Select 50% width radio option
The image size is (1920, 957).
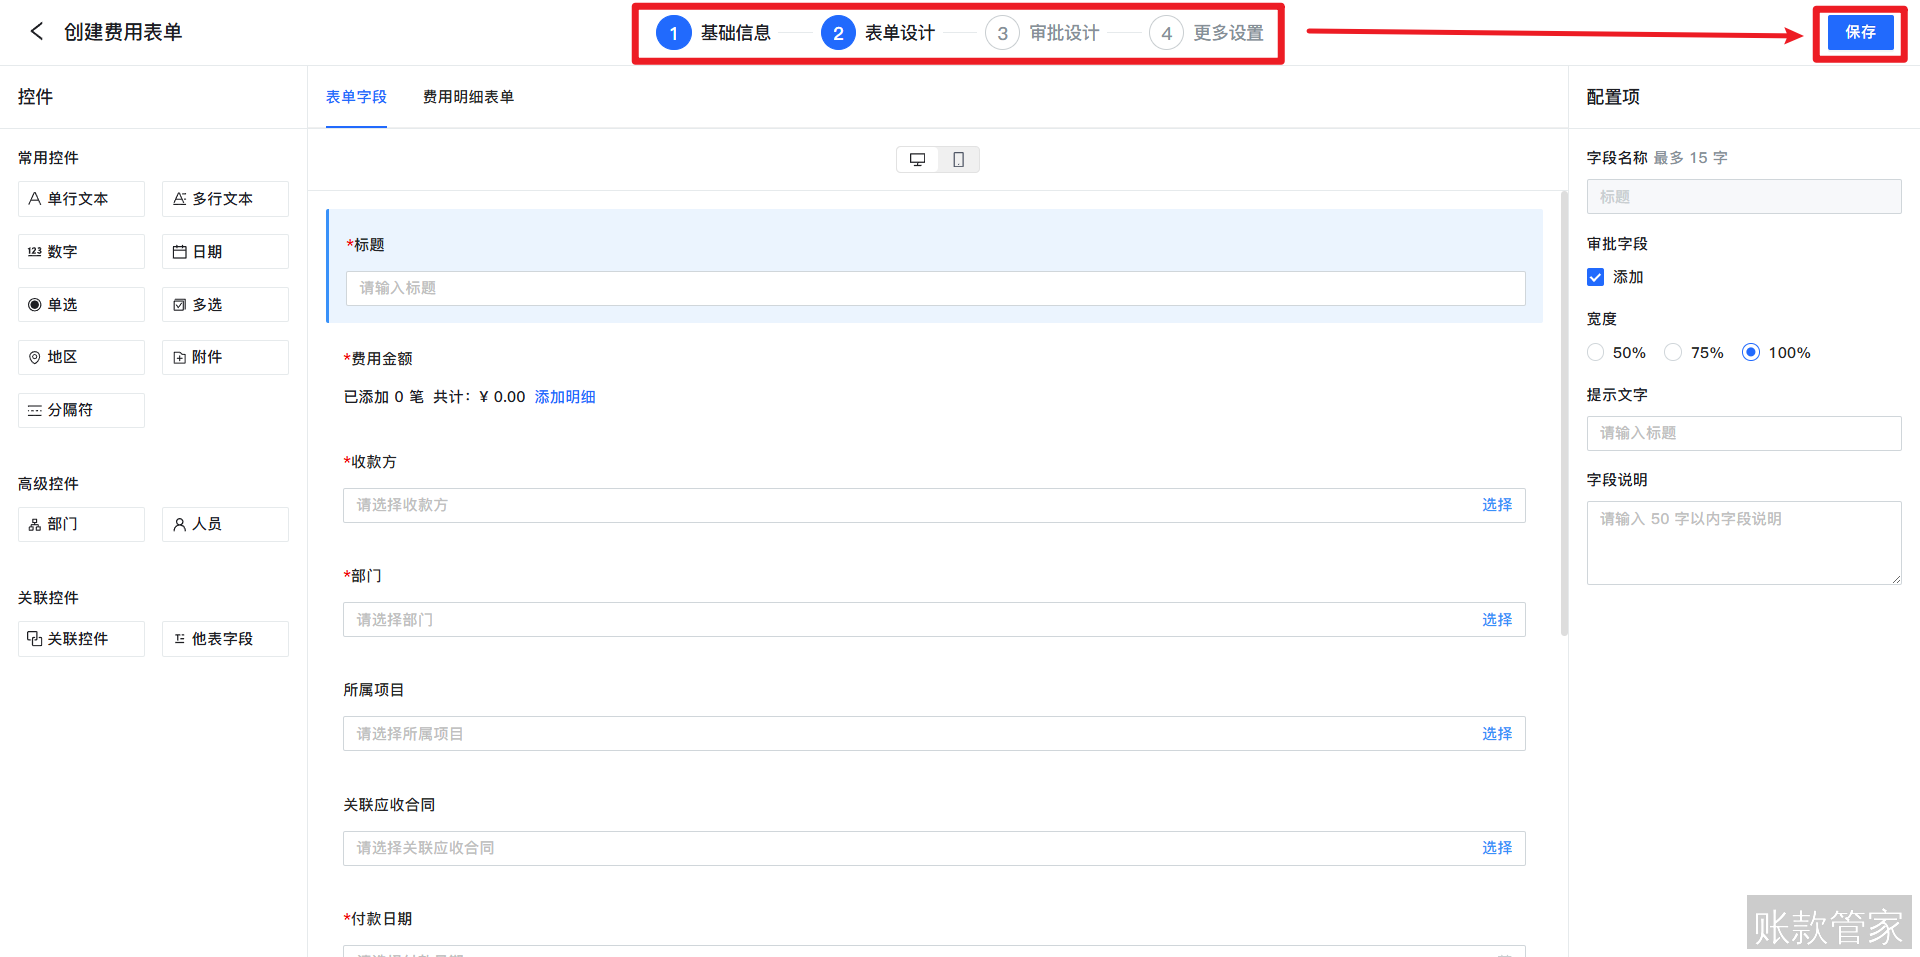point(1596,352)
